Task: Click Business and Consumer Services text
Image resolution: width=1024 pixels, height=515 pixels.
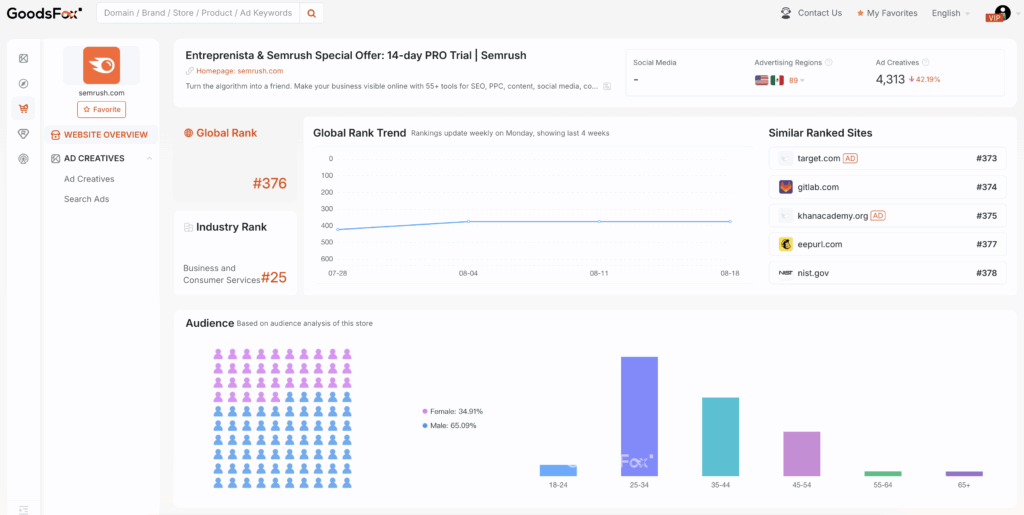Action: tap(221, 274)
